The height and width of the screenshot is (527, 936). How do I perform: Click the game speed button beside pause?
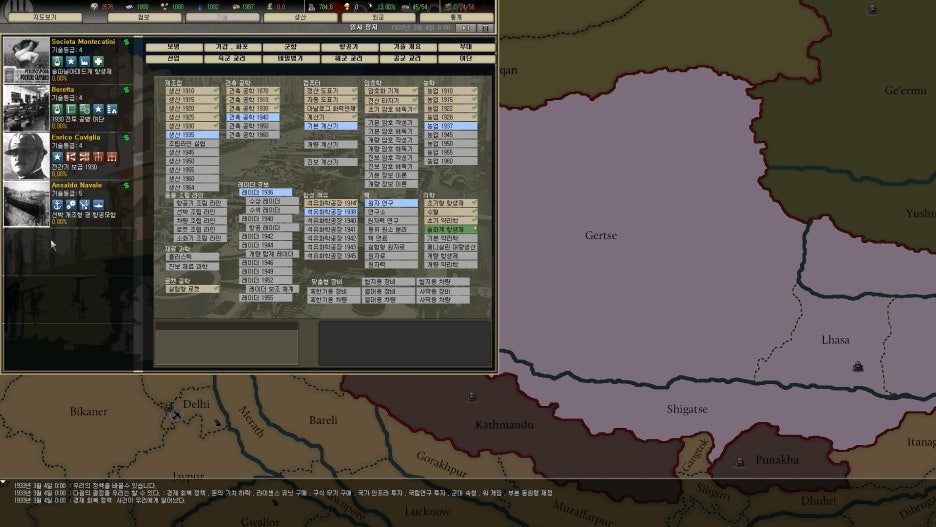click(x=467, y=28)
